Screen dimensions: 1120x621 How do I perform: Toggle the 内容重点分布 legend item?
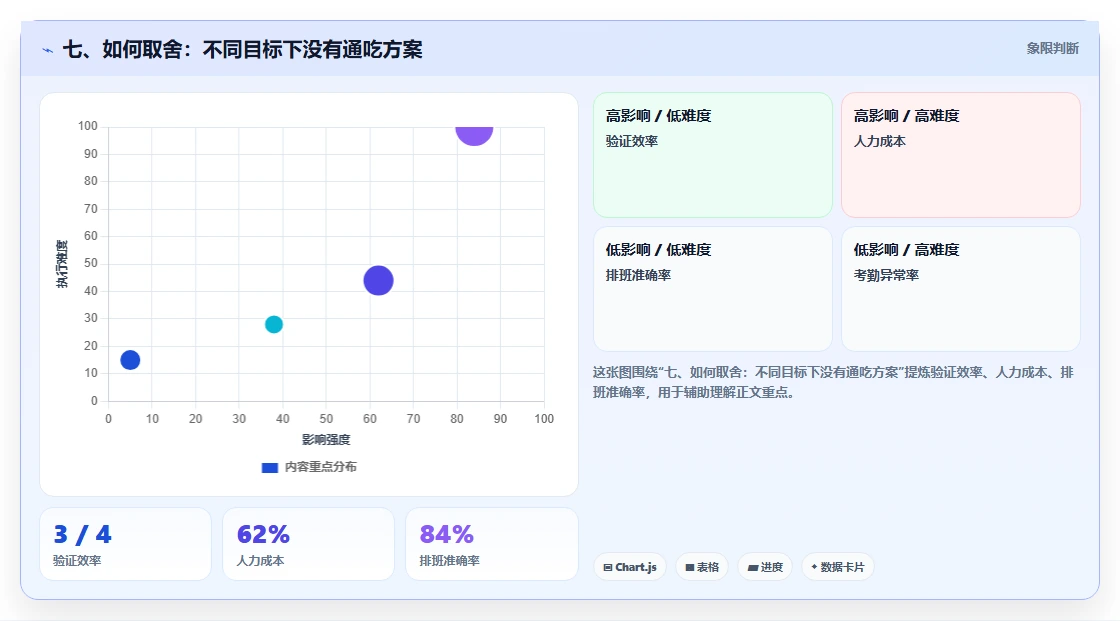click(x=309, y=467)
